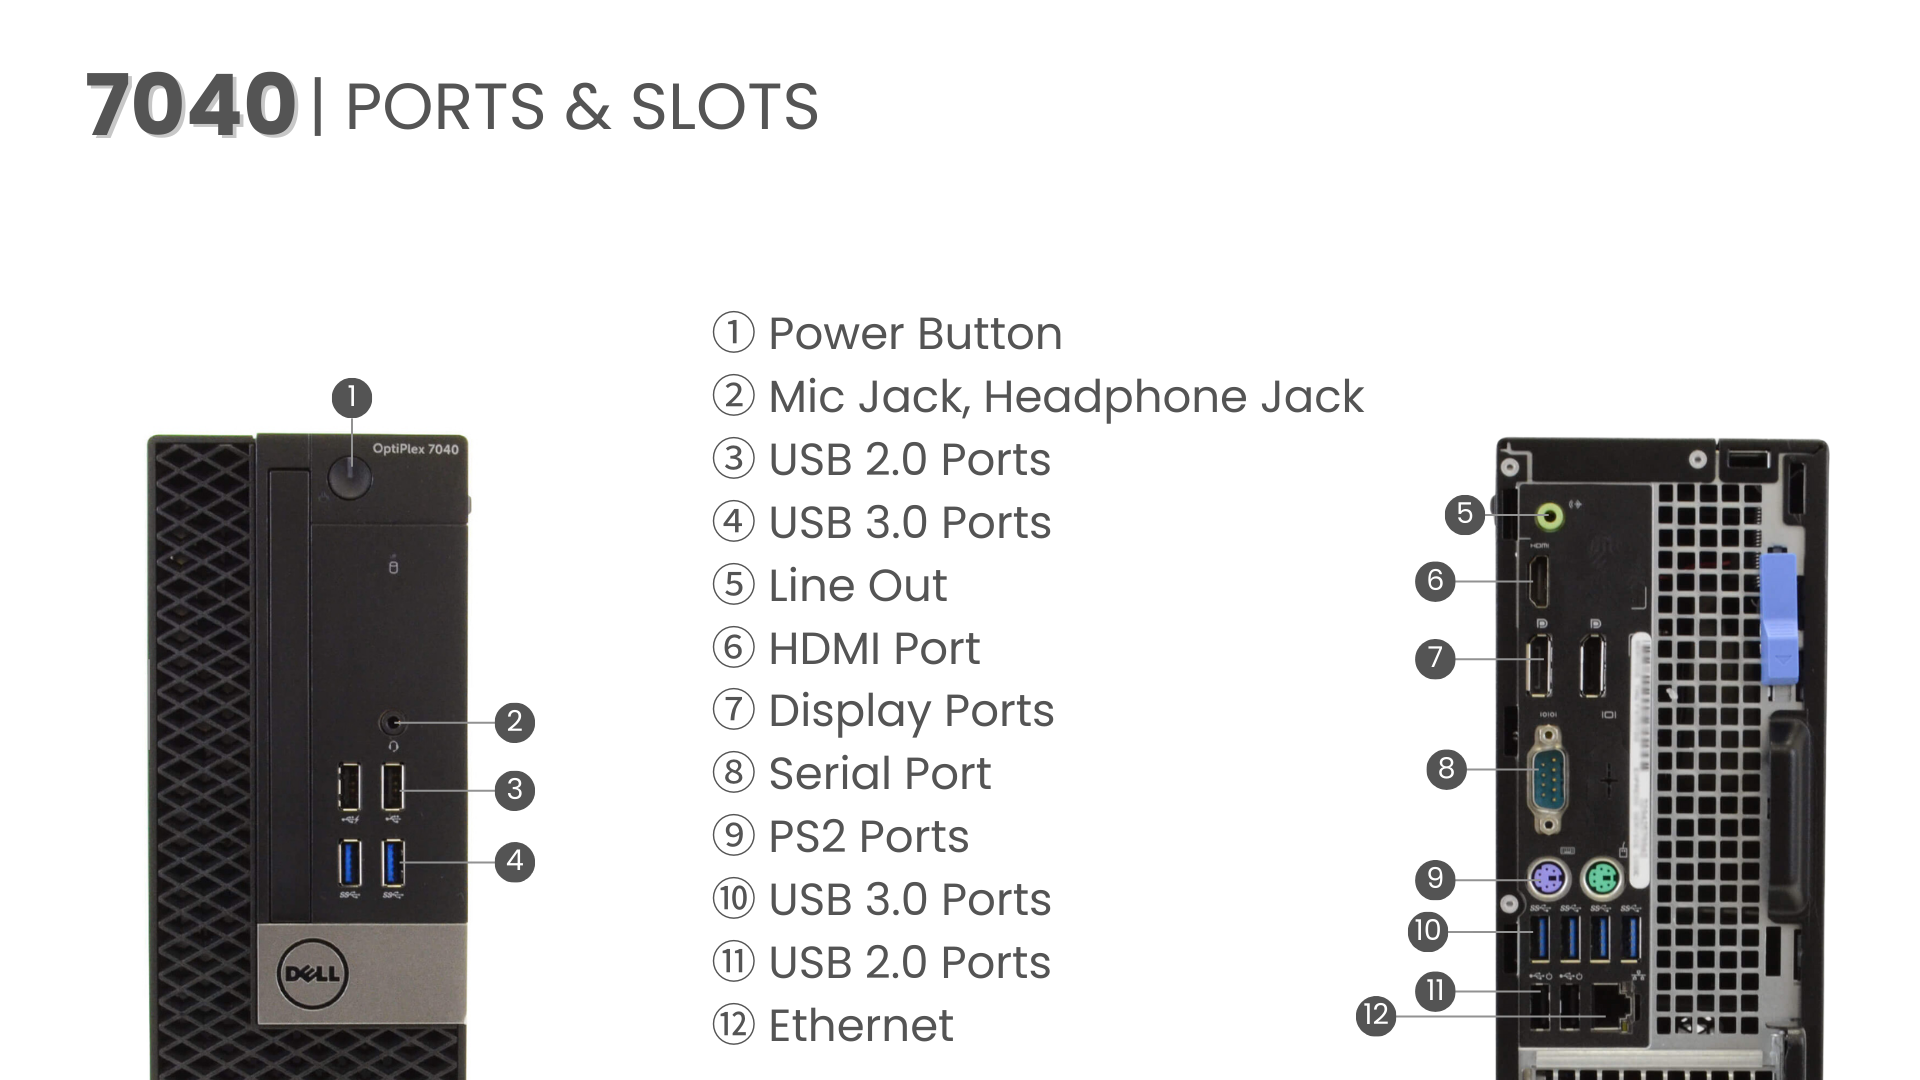1920x1080 pixels.
Task: Click the blue release latch on the rear
Action: (x=1779, y=617)
